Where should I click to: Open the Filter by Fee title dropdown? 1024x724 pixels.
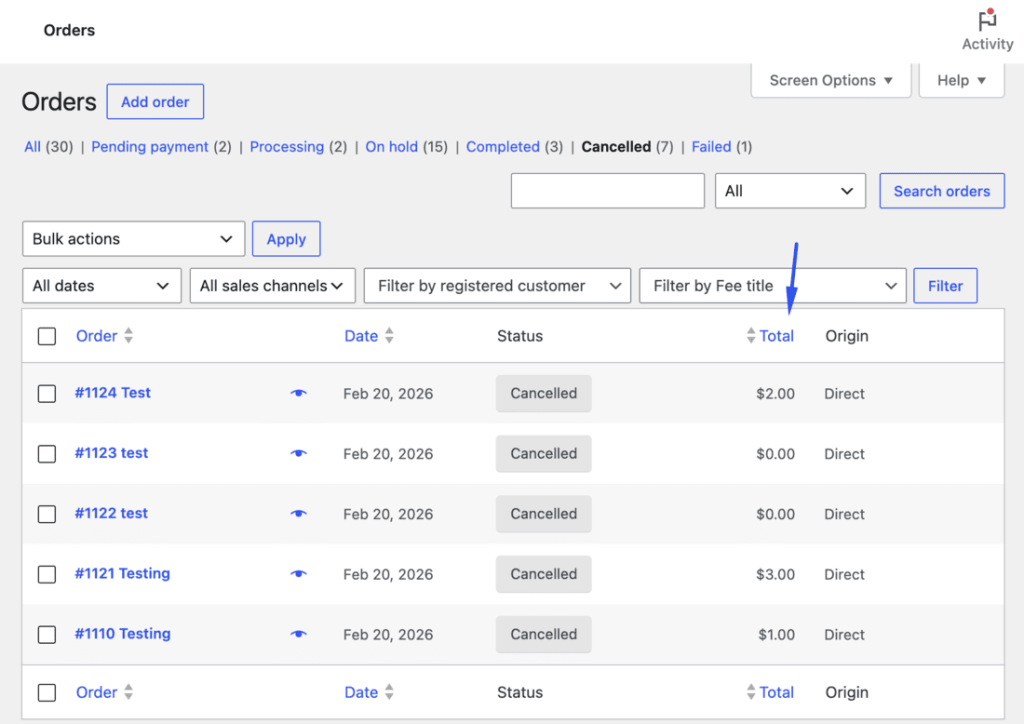pos(773,286)
